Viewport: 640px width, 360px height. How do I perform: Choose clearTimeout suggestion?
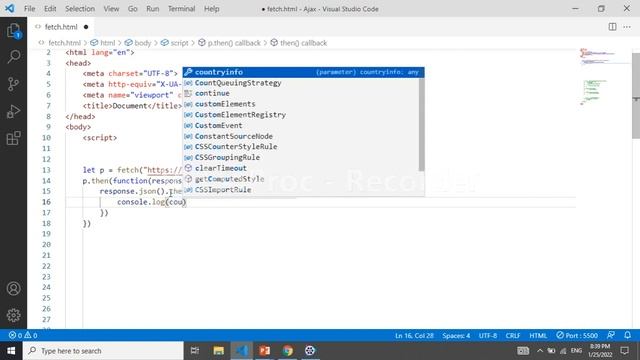point(301,168)
